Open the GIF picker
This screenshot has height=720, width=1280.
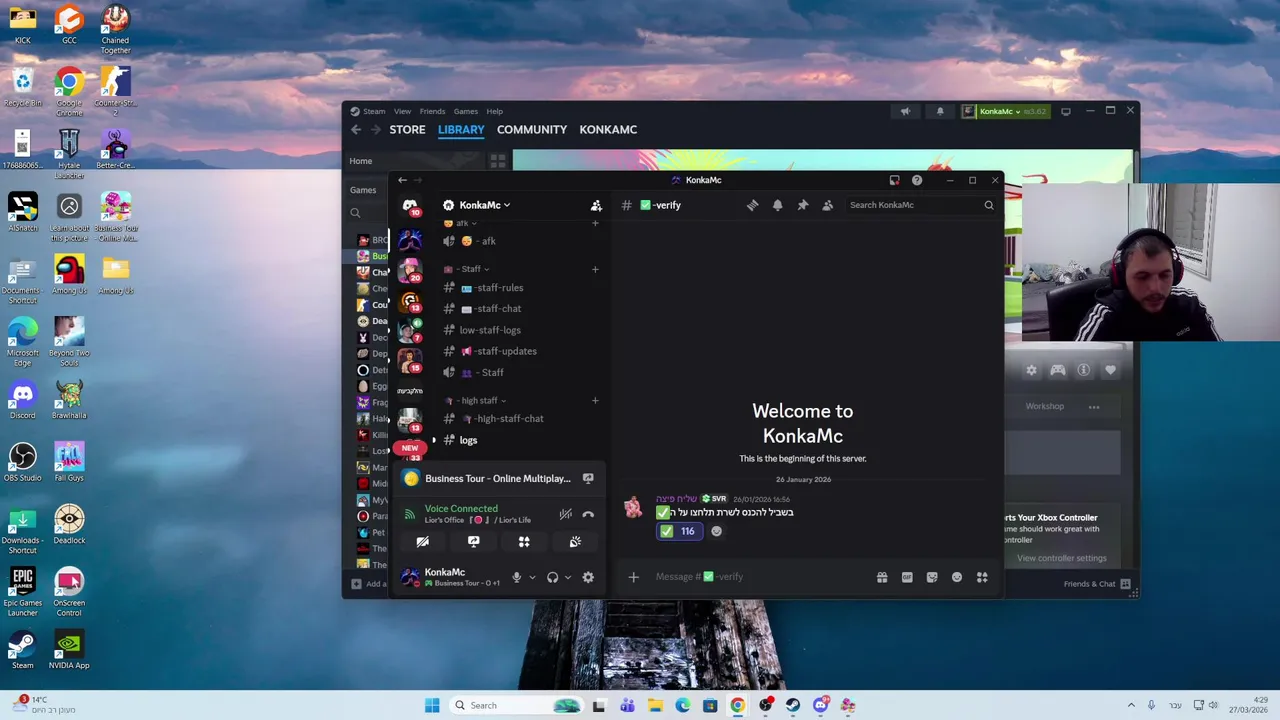907,577
